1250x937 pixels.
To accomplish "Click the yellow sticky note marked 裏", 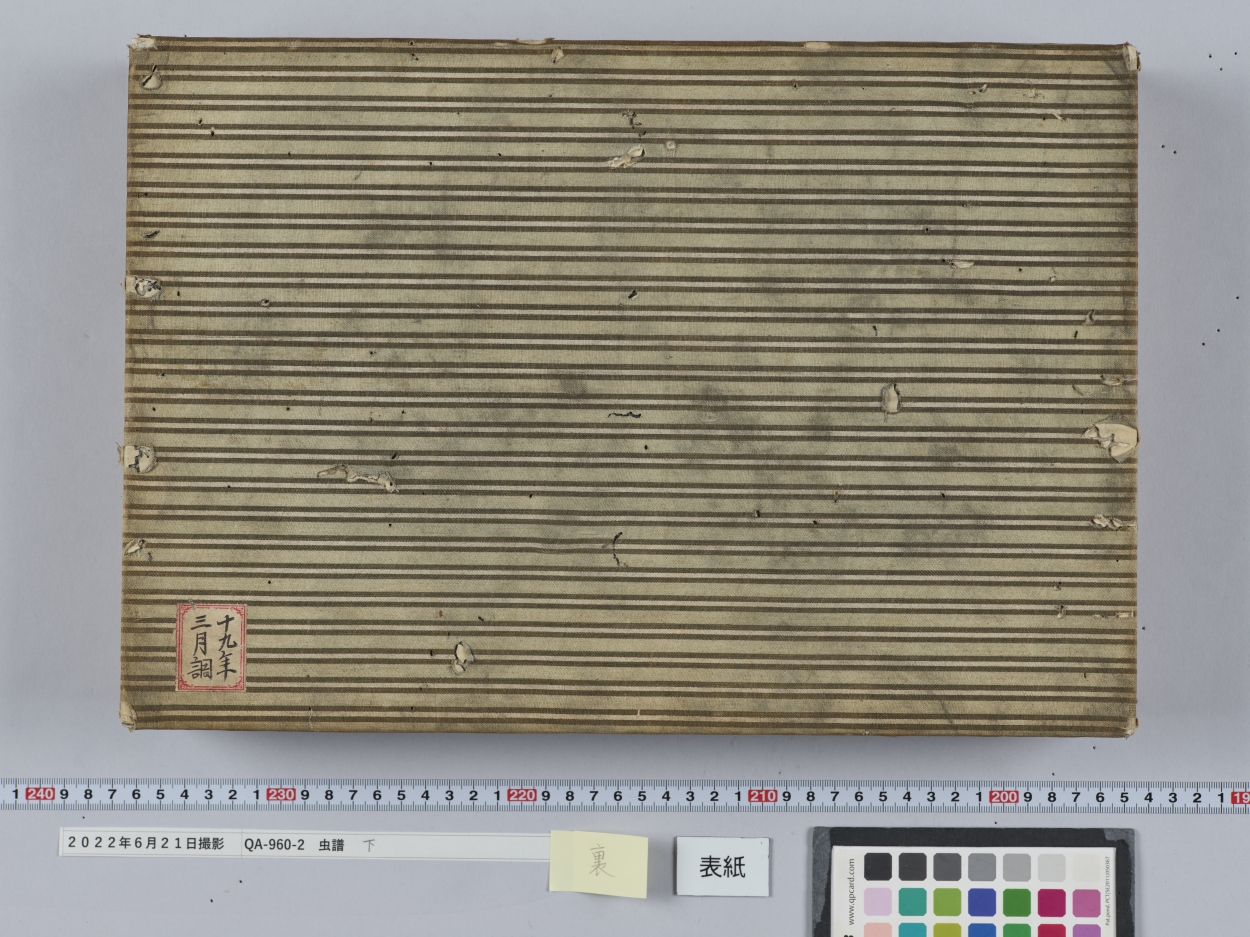I will [x=598, y=864].
